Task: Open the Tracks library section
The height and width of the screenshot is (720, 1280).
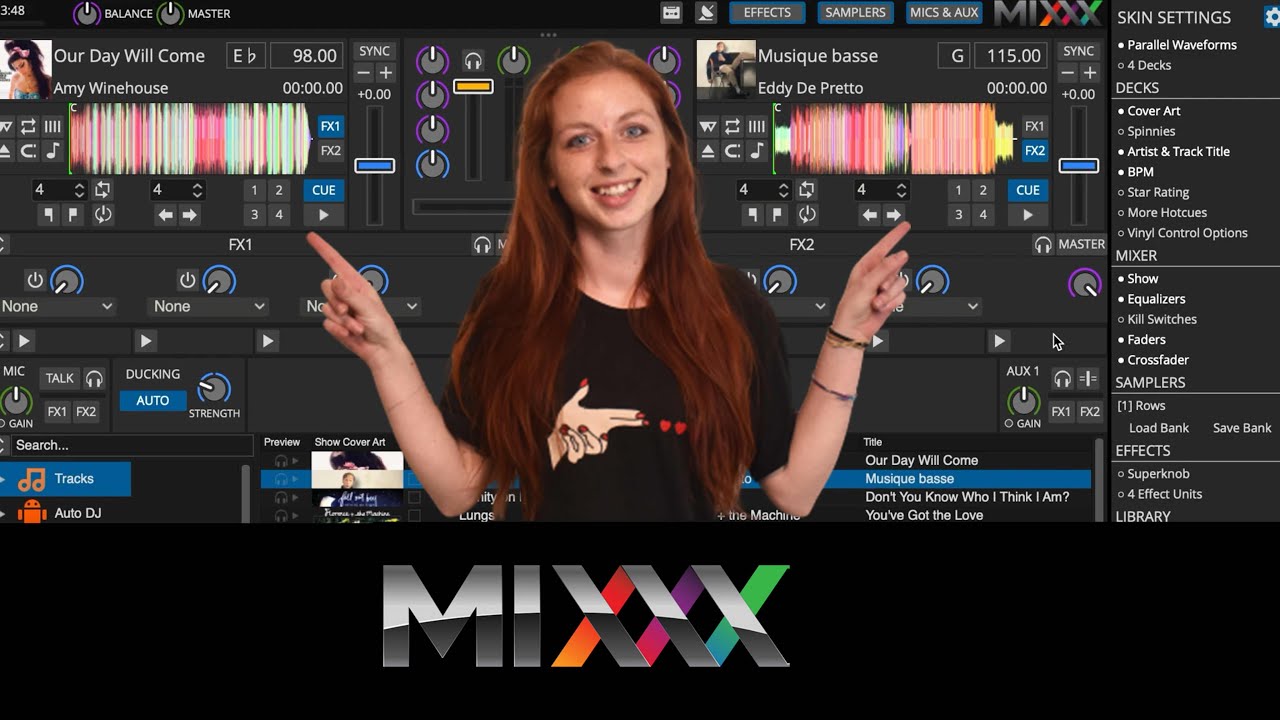Action: coord(65,479)
